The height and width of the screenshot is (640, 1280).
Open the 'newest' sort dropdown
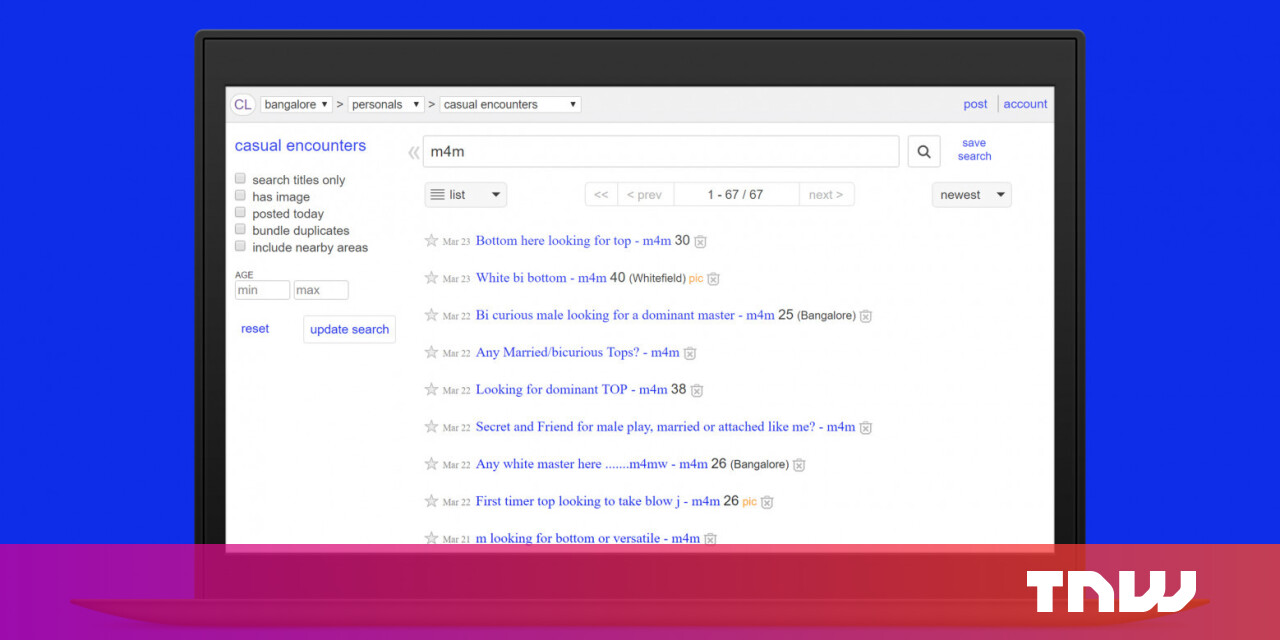pos(971,195)
